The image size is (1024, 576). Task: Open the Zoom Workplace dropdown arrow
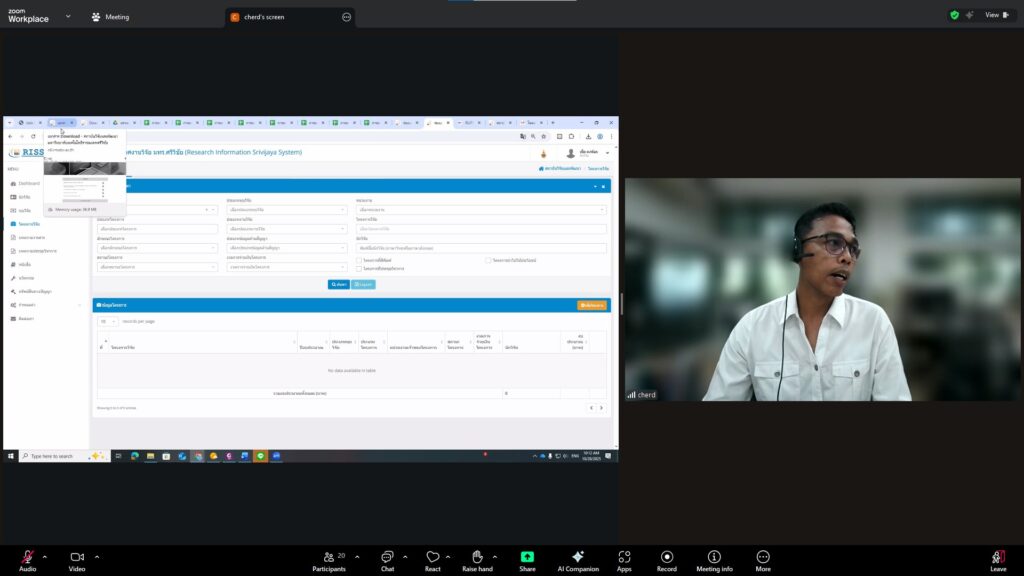[x=68, y=16]
